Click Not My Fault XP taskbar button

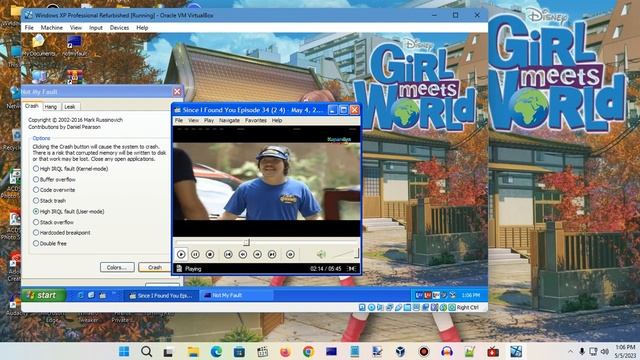coord(236,296)
